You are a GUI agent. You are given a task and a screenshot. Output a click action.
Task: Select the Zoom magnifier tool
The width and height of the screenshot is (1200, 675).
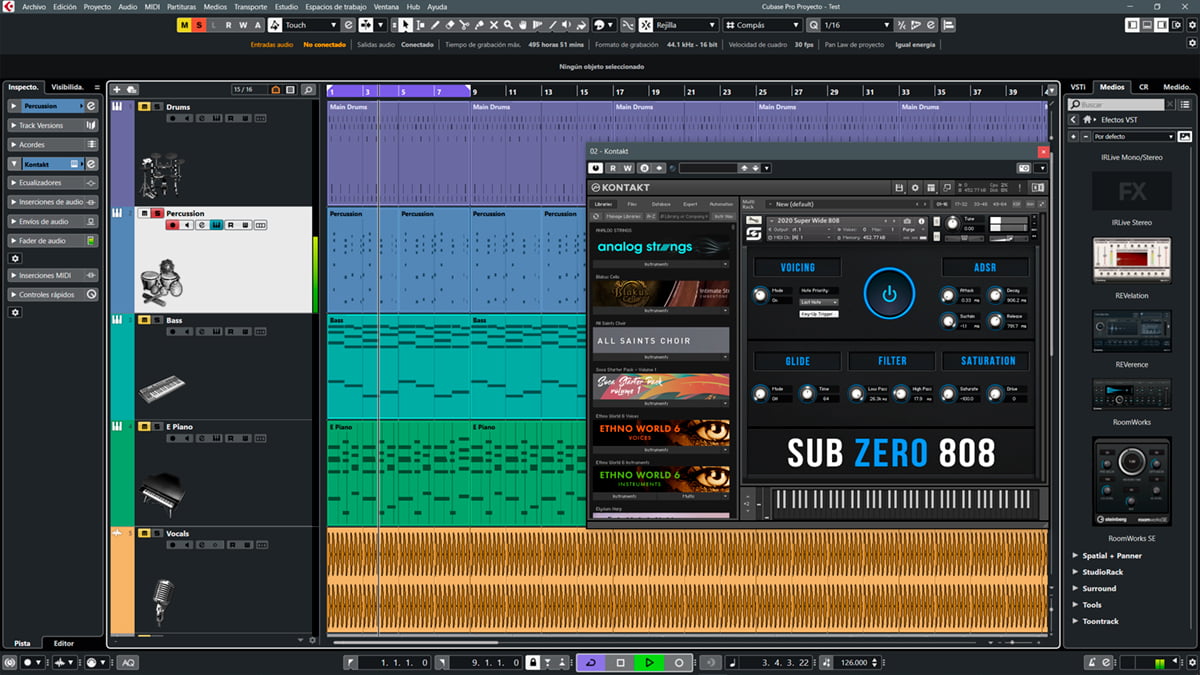(x=508, y=24)
